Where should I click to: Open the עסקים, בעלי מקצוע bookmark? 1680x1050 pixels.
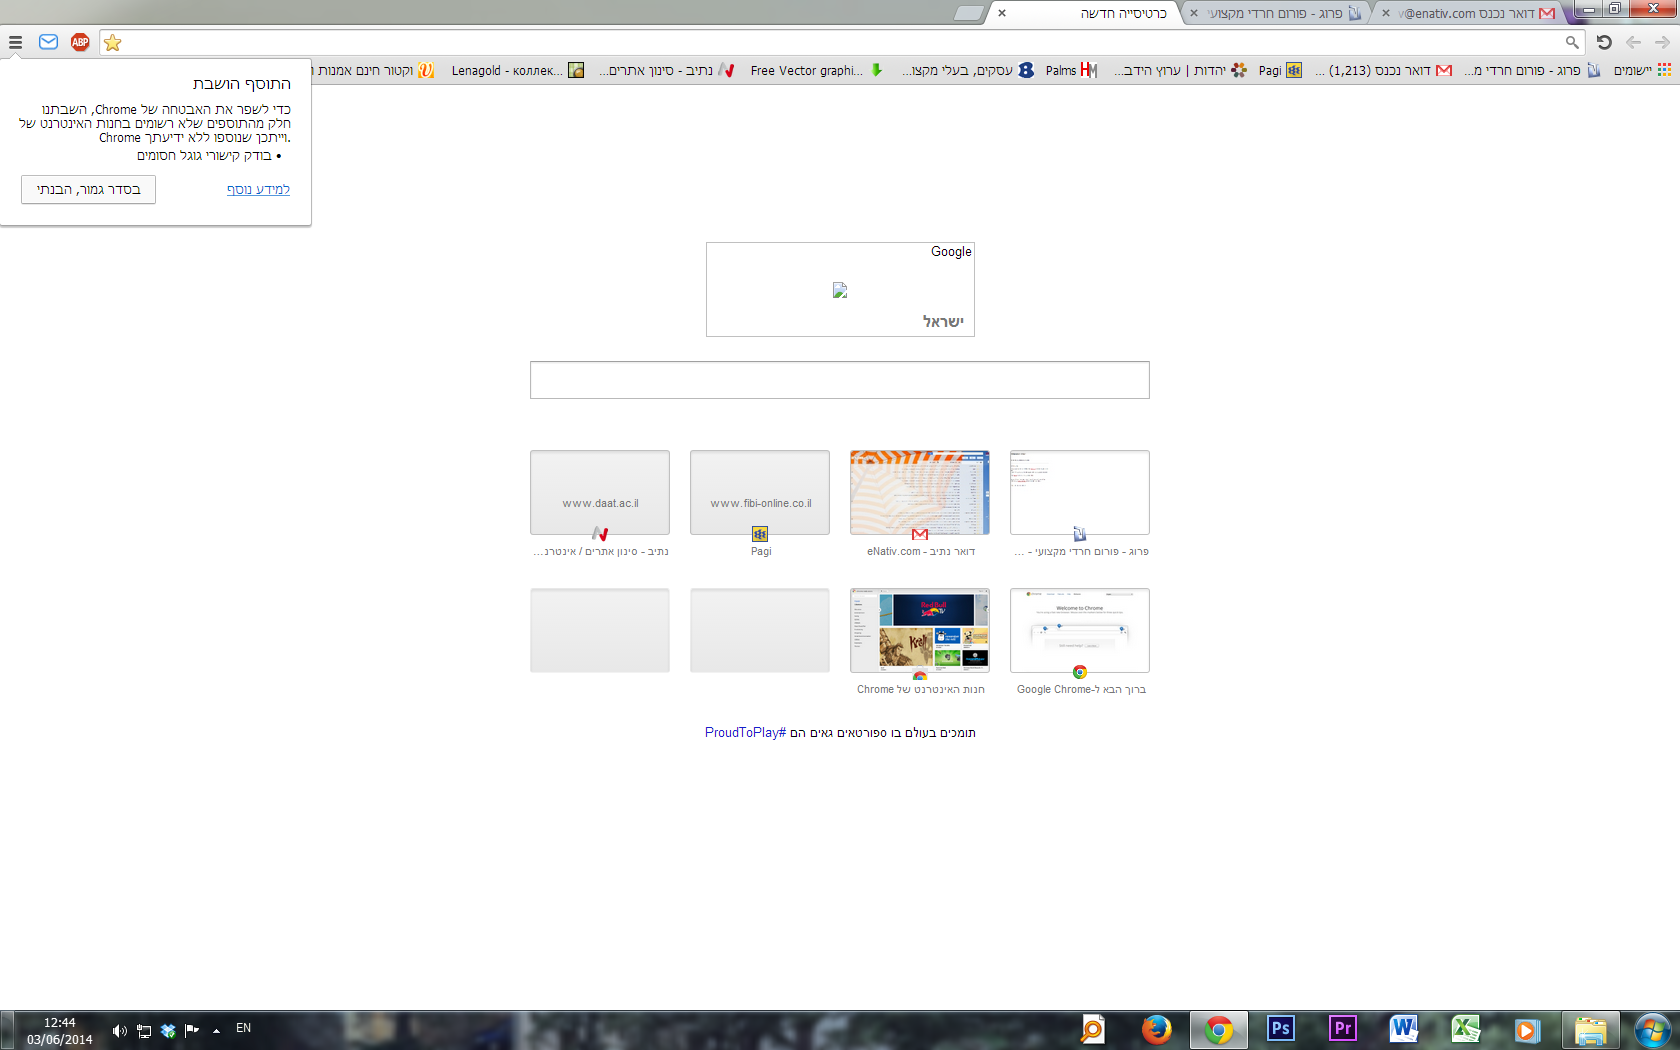(968, 70)
